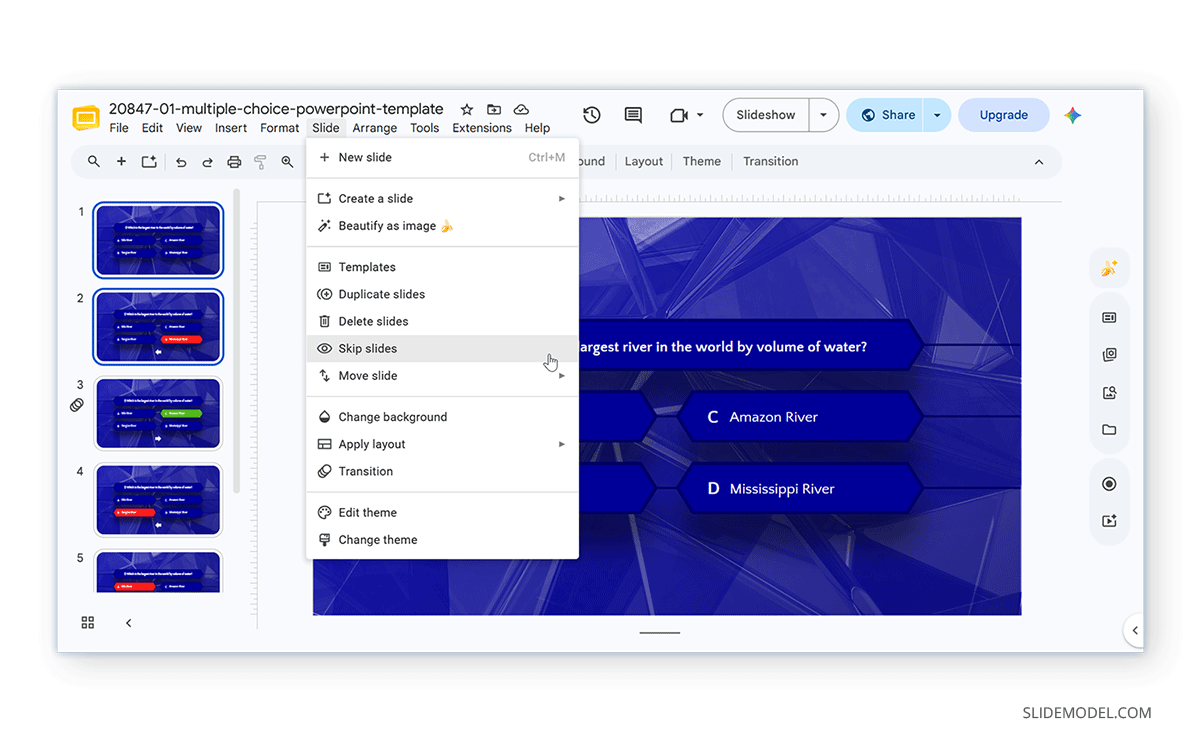This screenshot has width=1200, height=743.
Task: Click the move-to-folder icon beside title
Action: pos(494,109)
